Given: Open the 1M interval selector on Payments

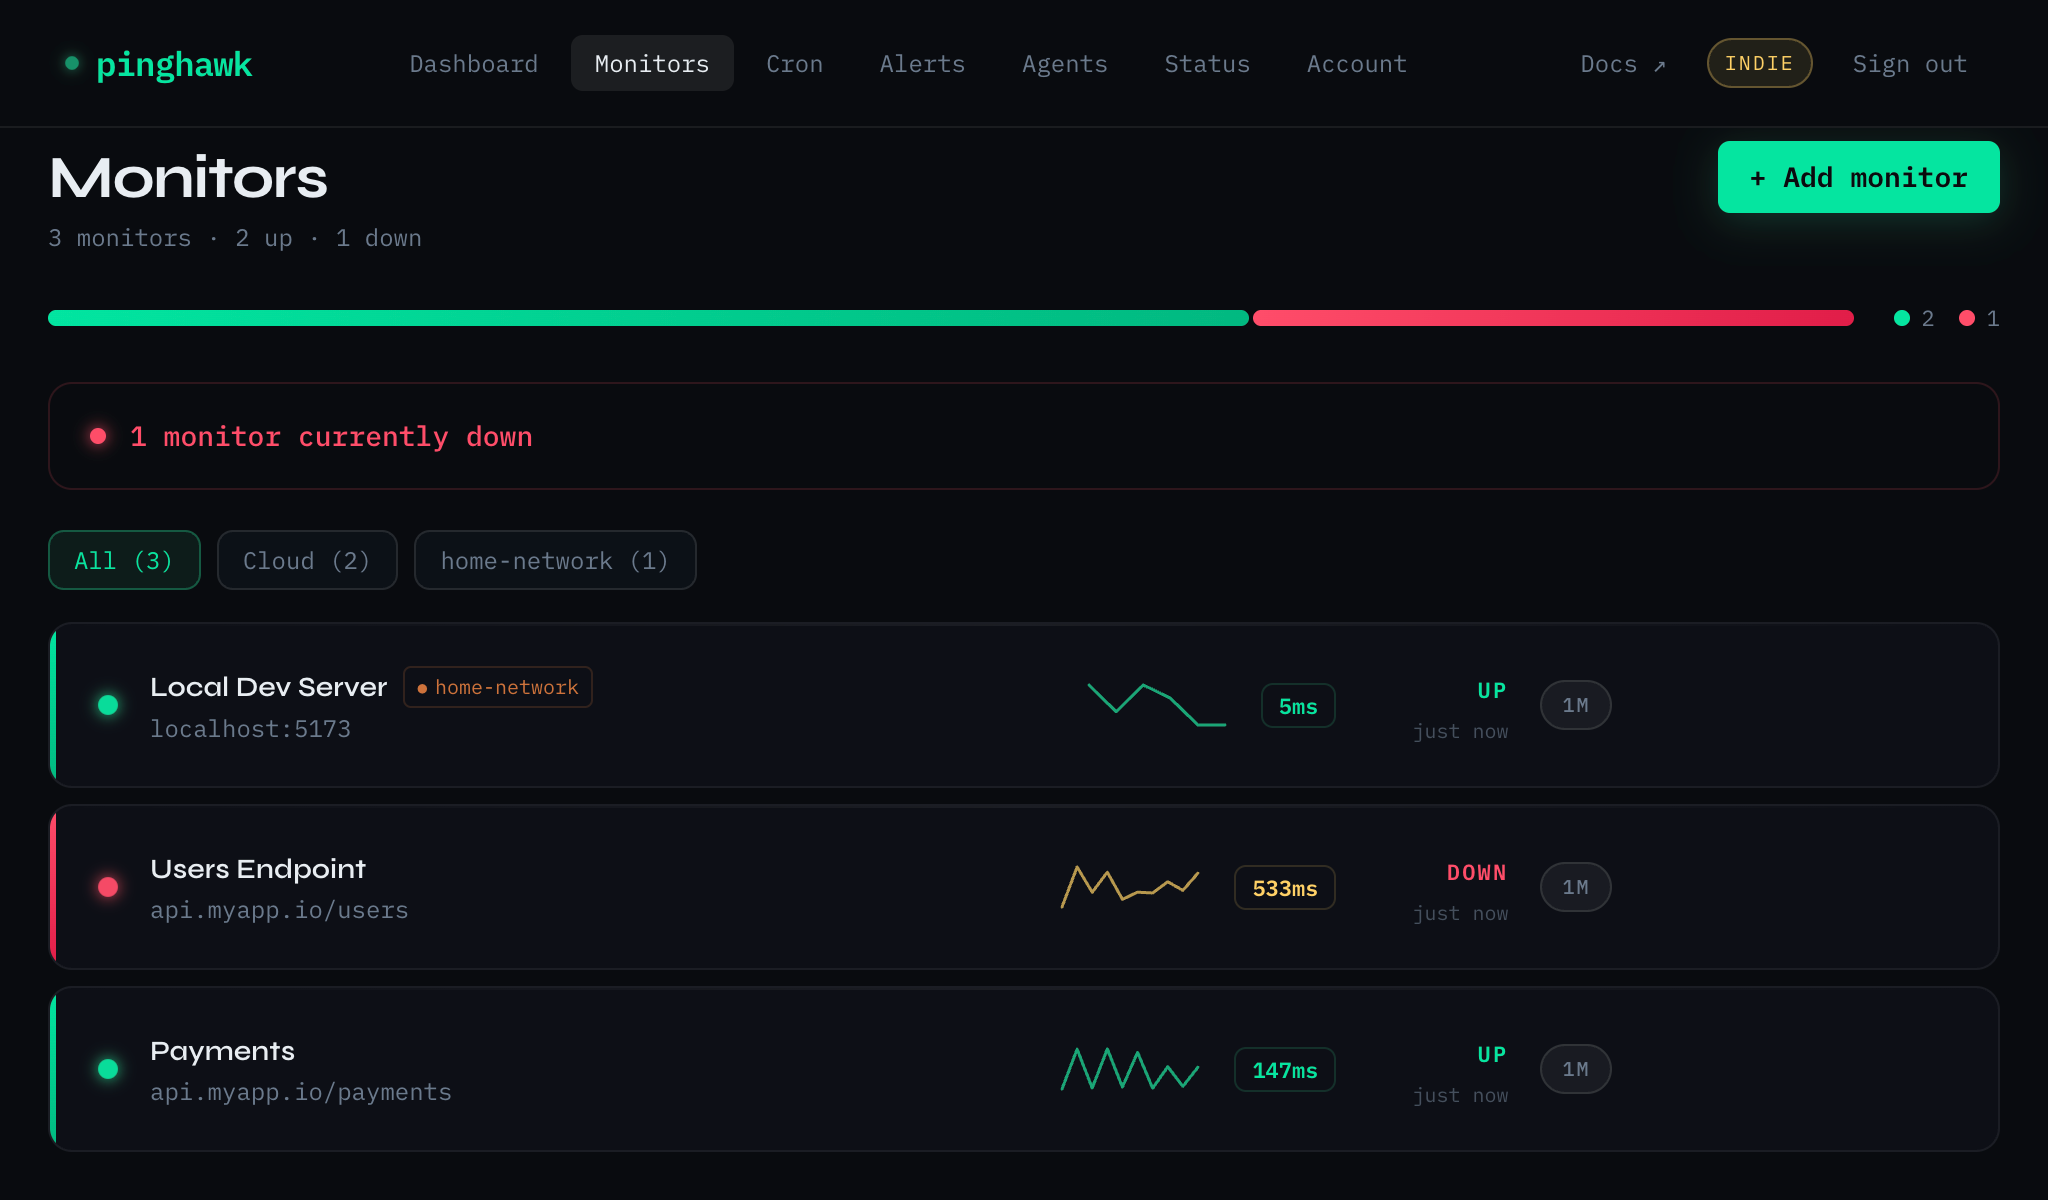Looking at the screenshot, I should (x=1575, y=1069).
